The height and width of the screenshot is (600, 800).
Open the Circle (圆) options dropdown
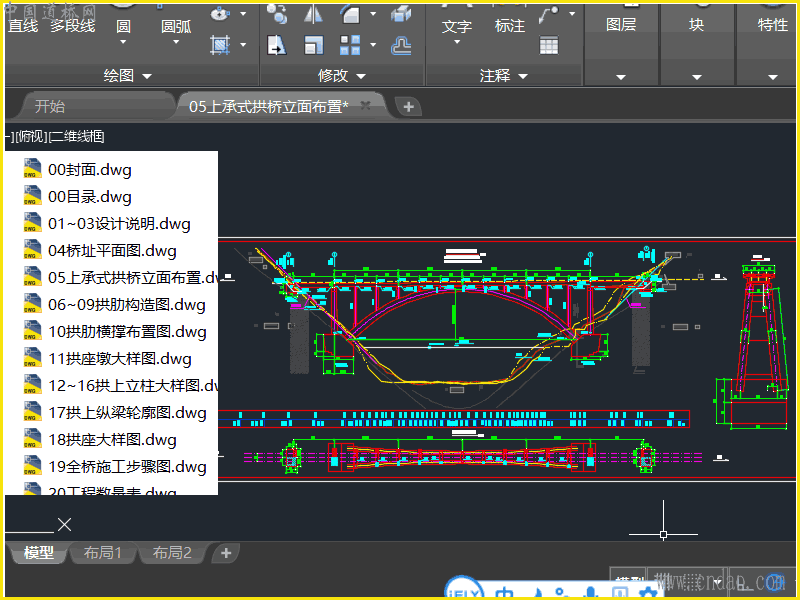click(x=123, y=42)
